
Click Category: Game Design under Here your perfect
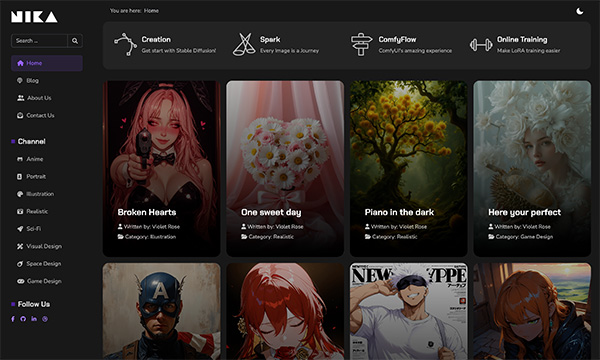pos(524,237)
